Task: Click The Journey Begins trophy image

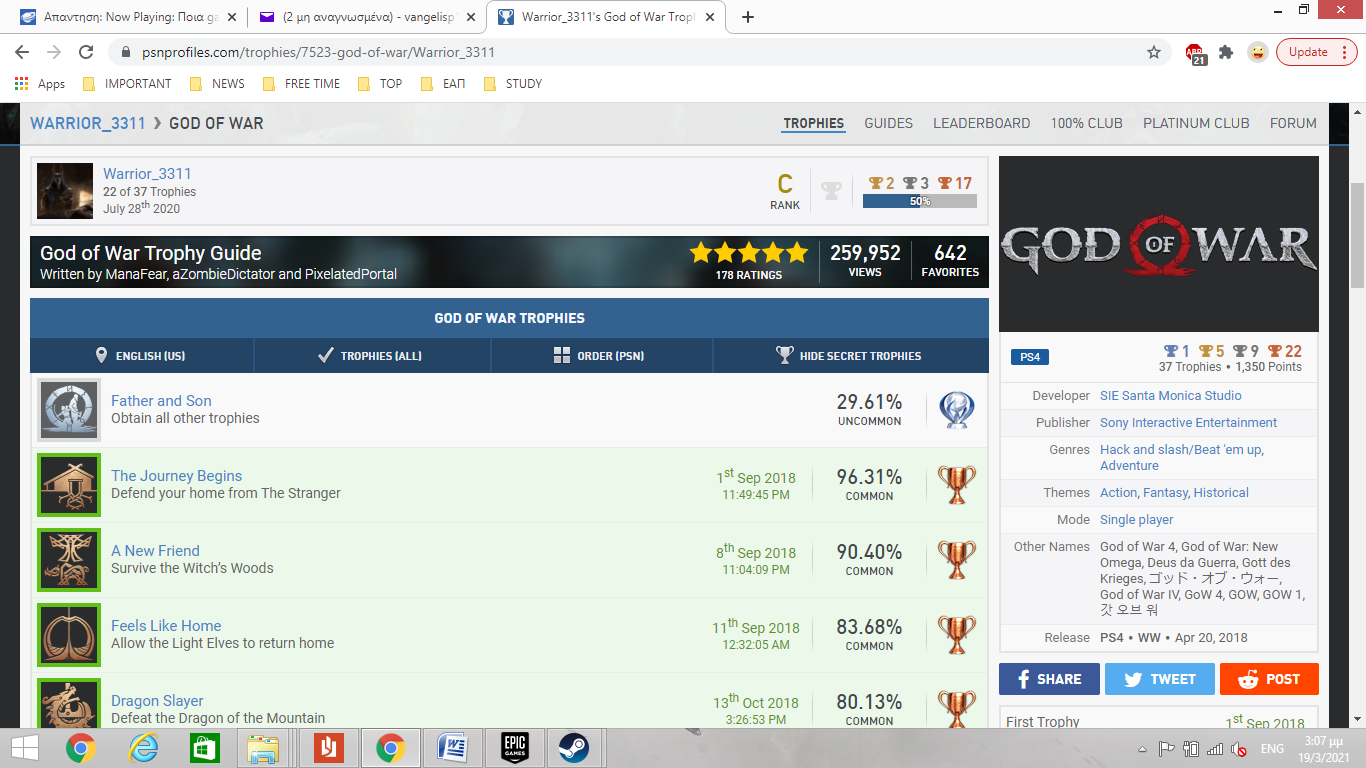Action: pyautogui.click(x=69, y=485)
